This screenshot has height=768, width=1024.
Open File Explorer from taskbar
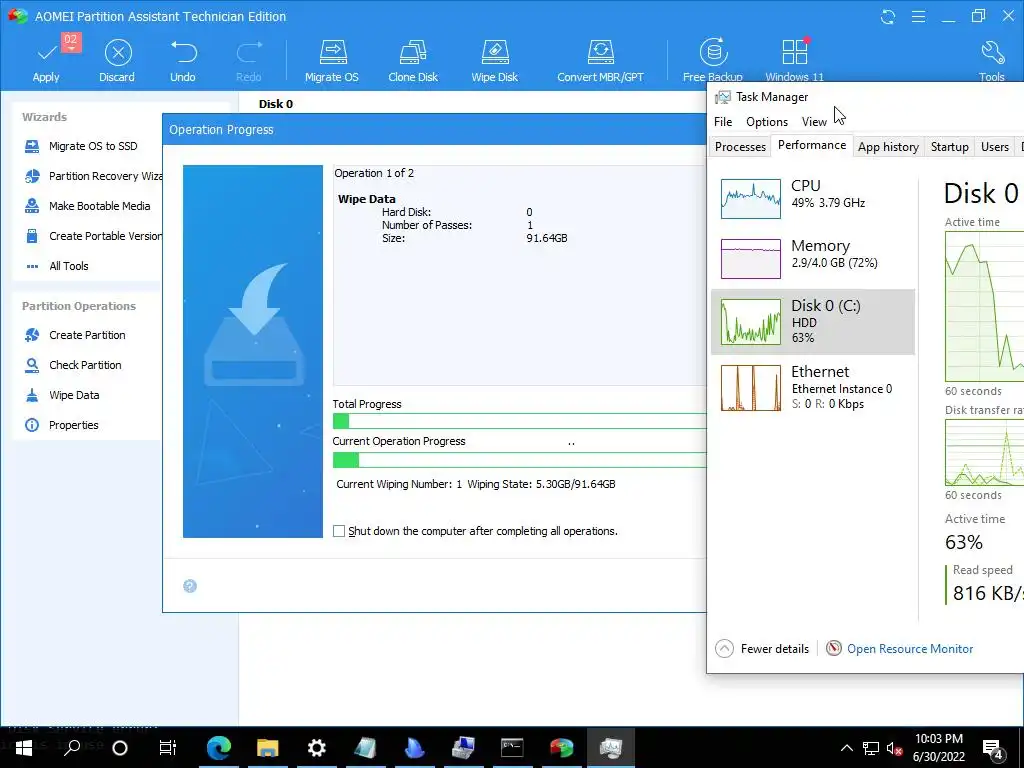coord(268,747)
